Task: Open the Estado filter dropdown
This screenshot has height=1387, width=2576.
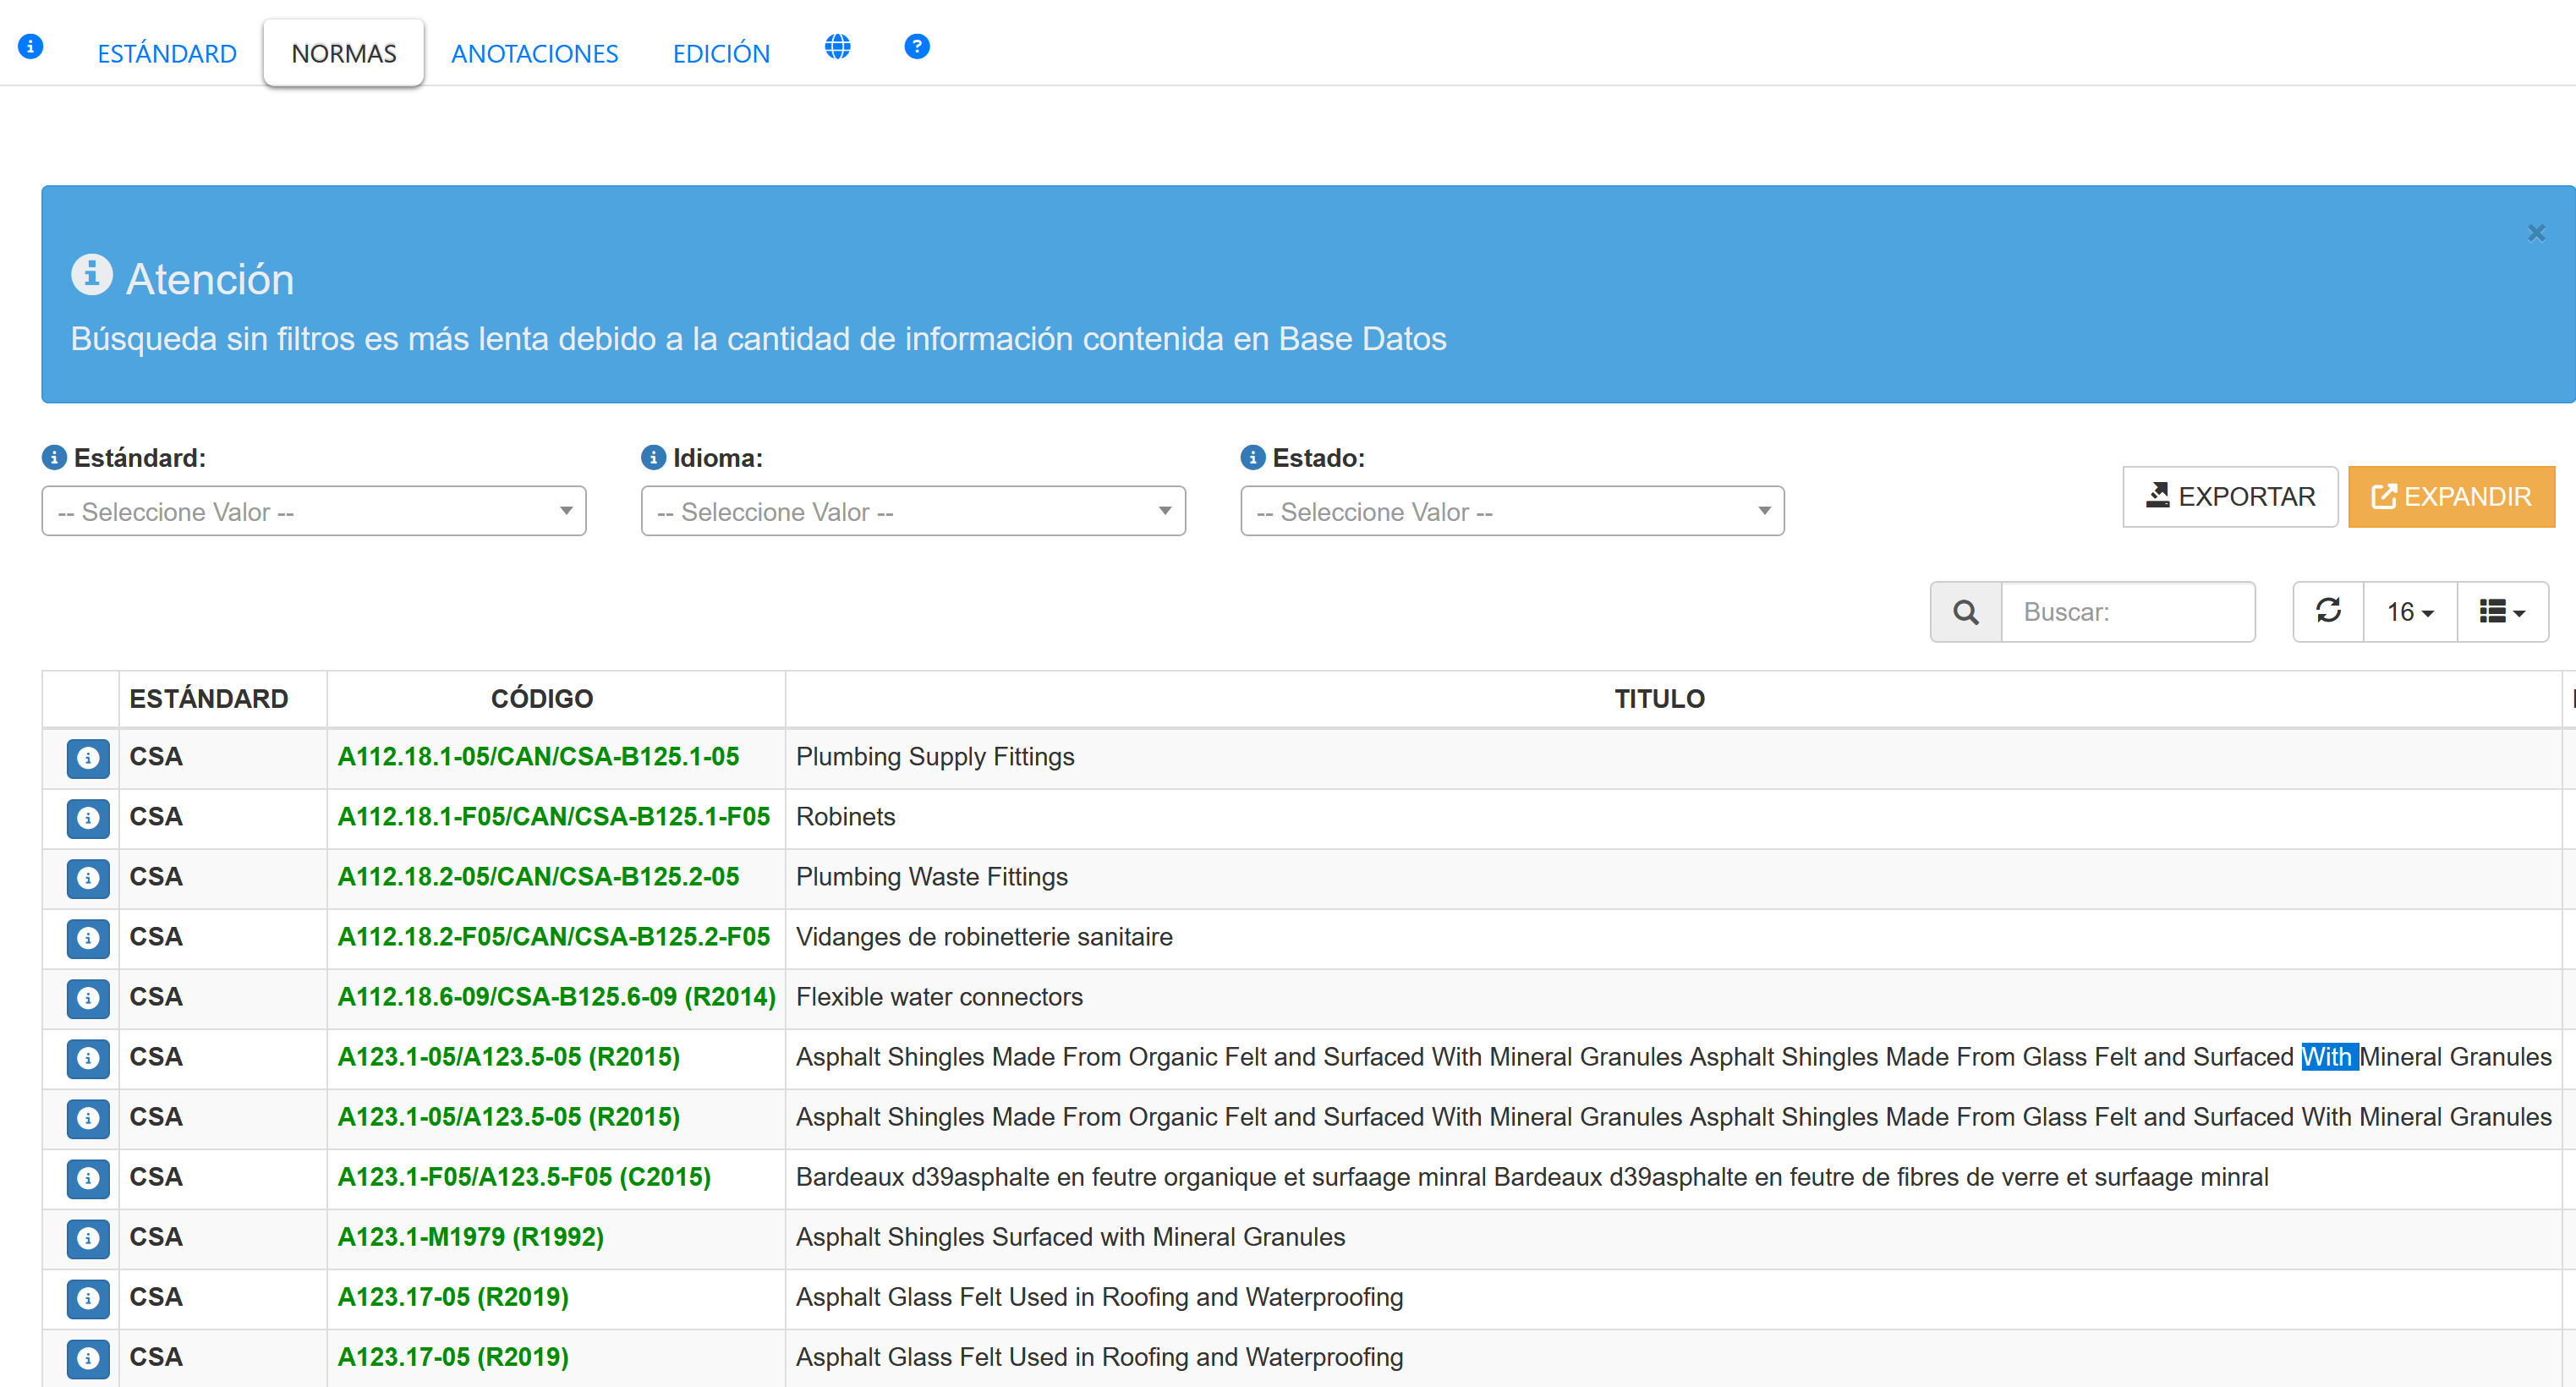Action: tap(1511, 512)
